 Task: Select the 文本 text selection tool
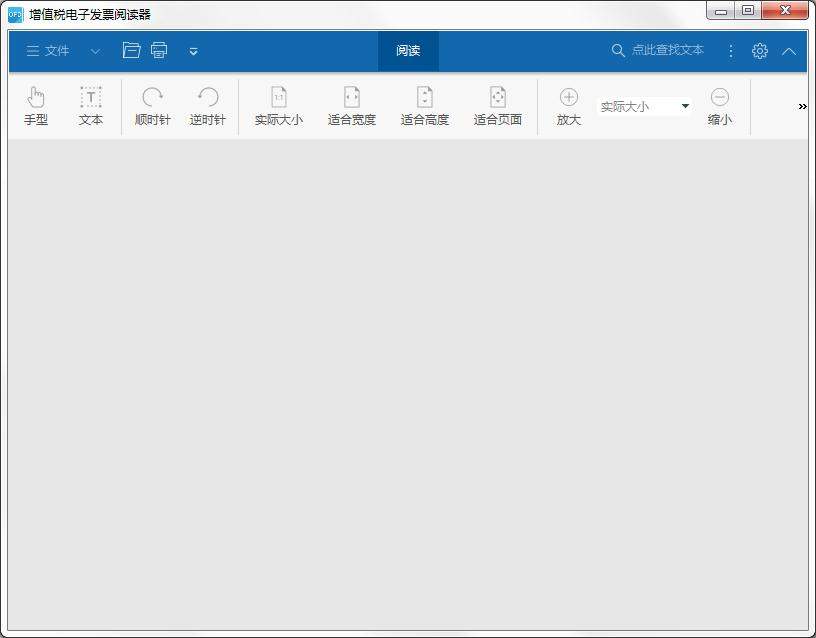click(91, 105)
